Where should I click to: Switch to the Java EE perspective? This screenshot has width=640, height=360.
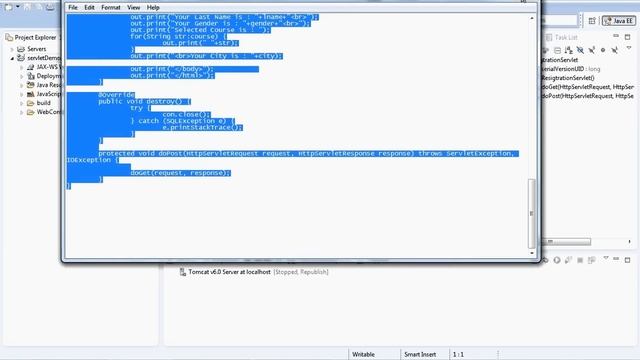[x=619, y=20]
